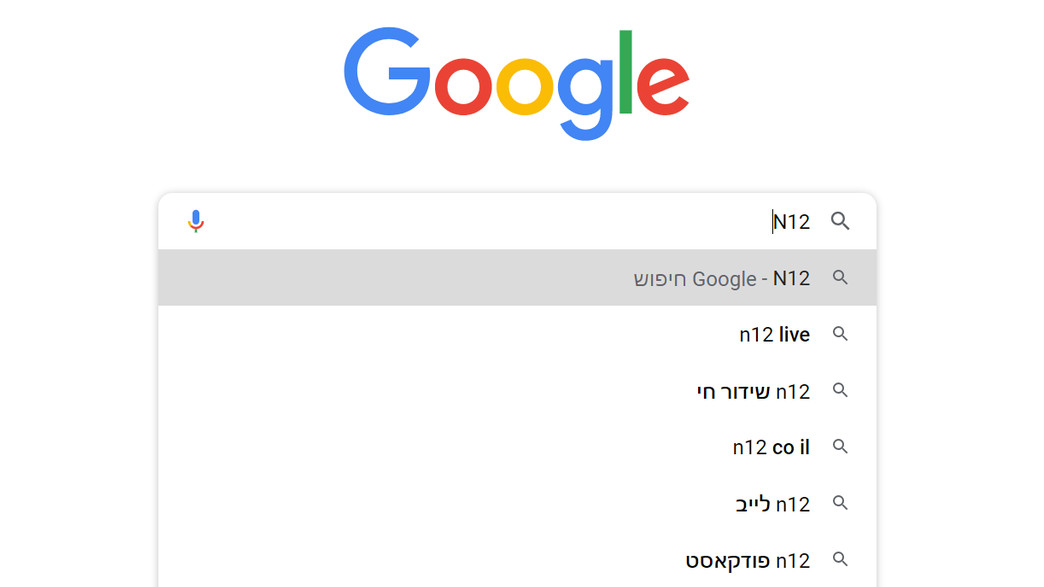Select the 'n12 לייב' suggestion
Screen dimensions: 1044x587
tap(770, 503)
